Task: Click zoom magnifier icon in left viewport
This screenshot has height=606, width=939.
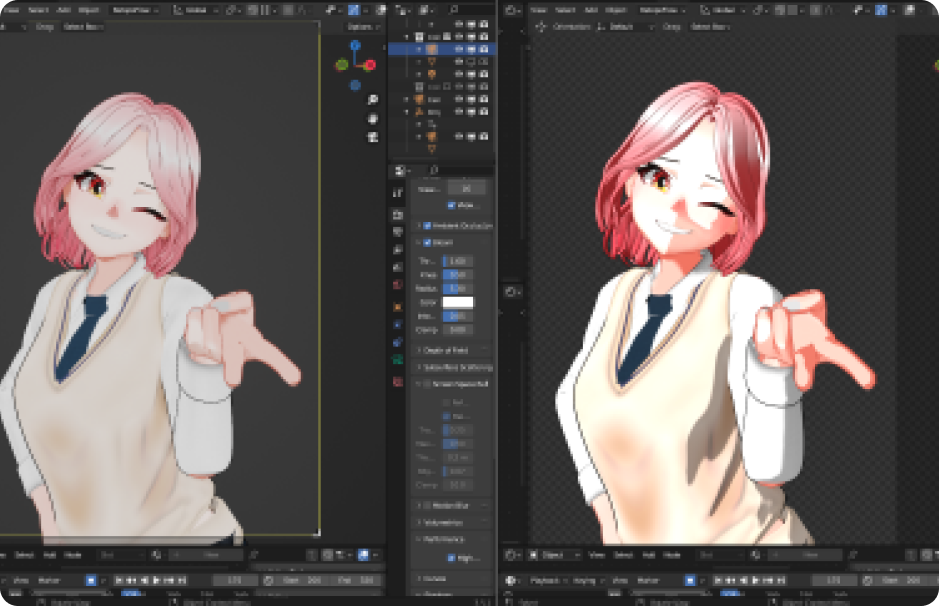Action: 372,100
